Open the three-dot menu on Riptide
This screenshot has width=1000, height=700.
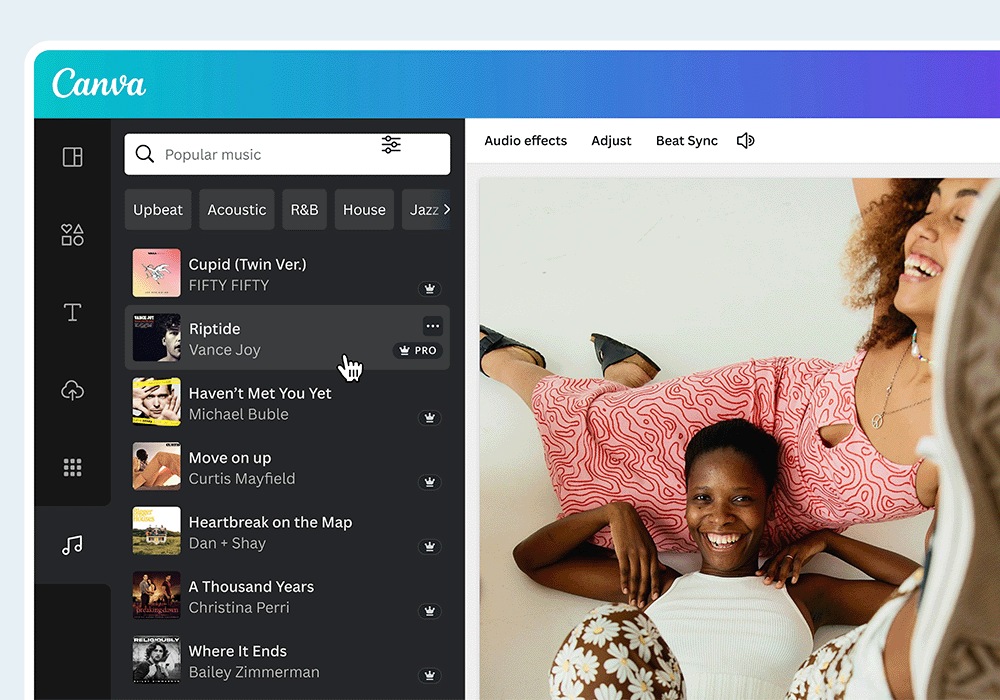pos(432,326)
